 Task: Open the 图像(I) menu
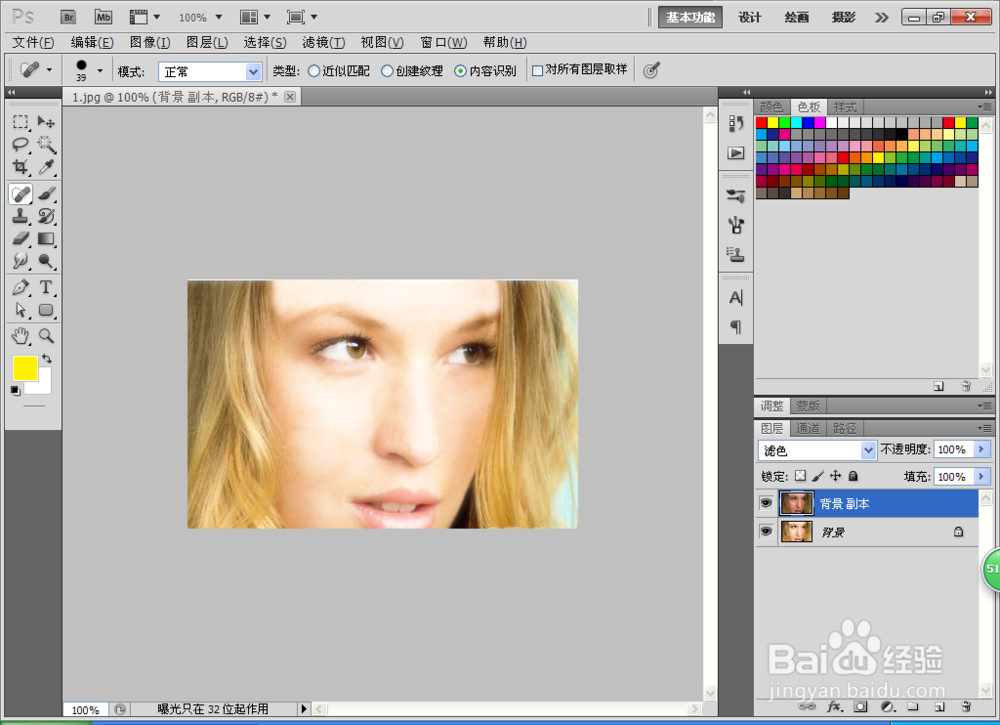click(150, 43)
